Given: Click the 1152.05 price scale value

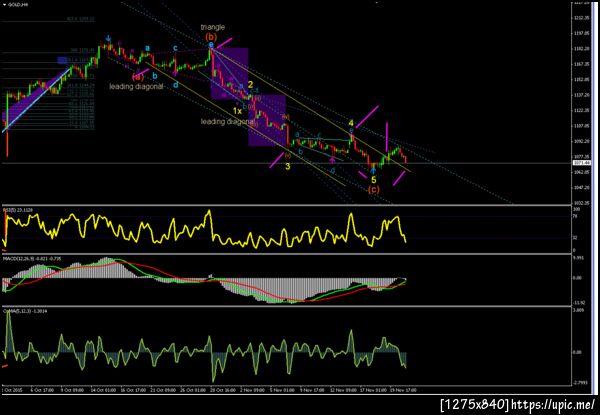Looking at the screenshot, I should [x=581, y=80].
